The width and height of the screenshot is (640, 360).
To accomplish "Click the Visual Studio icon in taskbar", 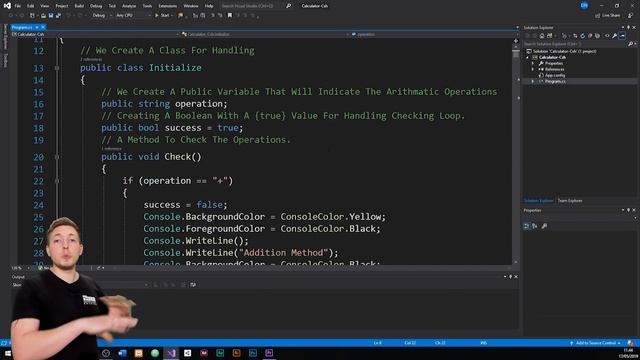I will [x=171, y=353].
